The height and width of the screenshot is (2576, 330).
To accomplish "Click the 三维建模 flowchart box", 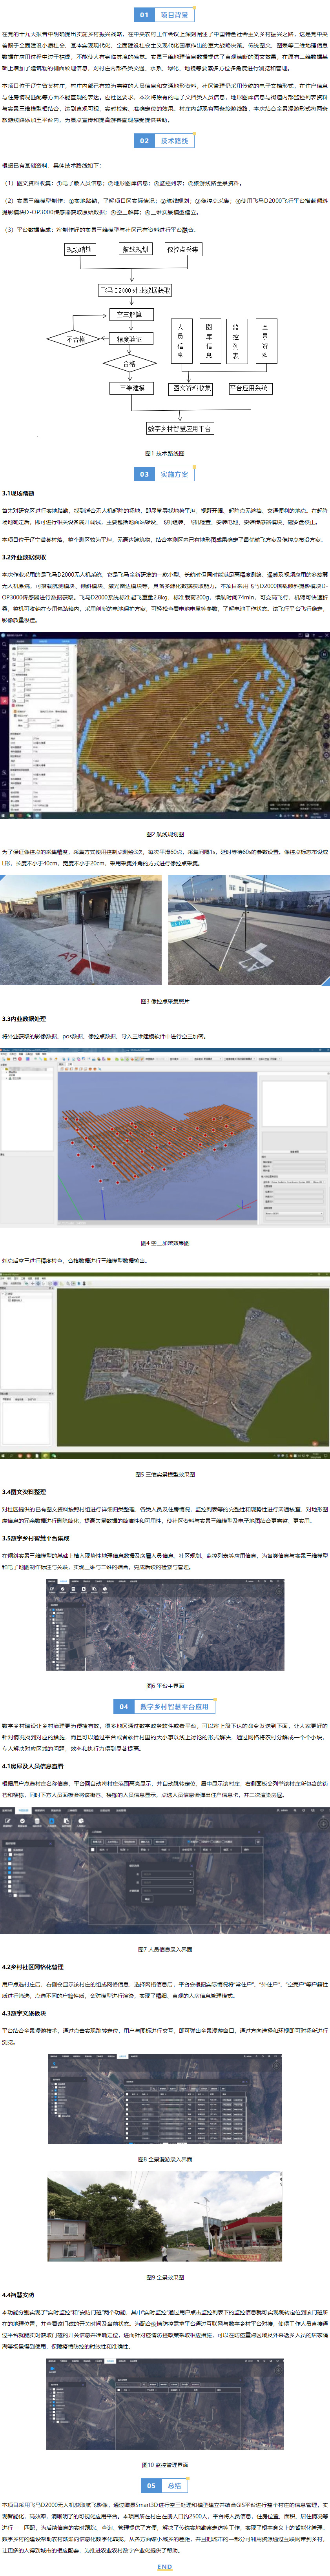I will point(132,388).
